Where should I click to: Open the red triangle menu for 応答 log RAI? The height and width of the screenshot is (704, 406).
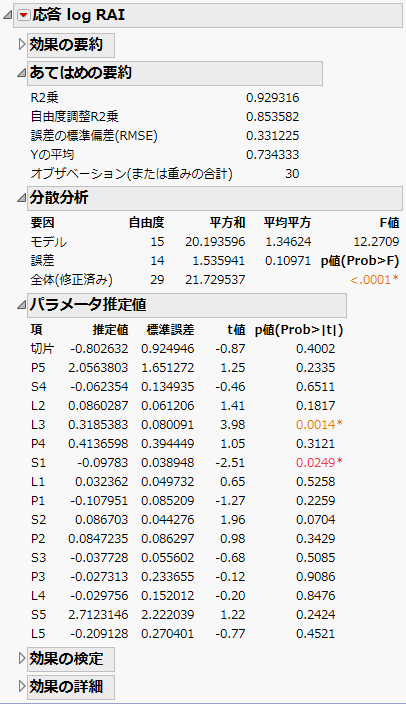pyautogui.click(x=23, y=16)
